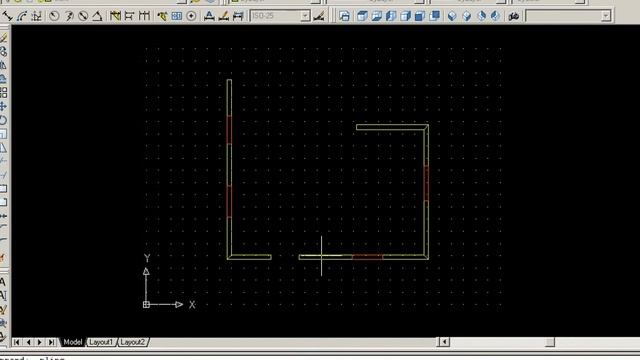Switch to Front view

point(420,16)
